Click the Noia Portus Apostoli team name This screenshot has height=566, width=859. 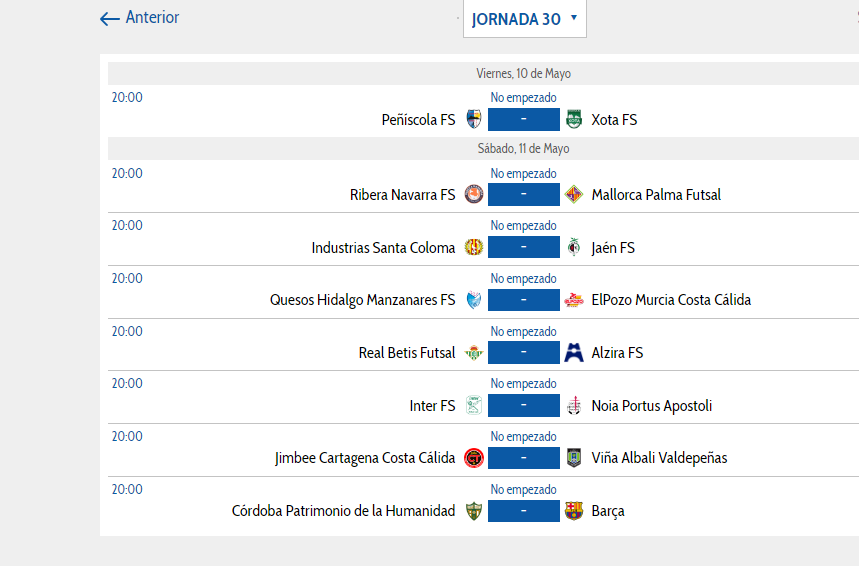click(652, 405)
